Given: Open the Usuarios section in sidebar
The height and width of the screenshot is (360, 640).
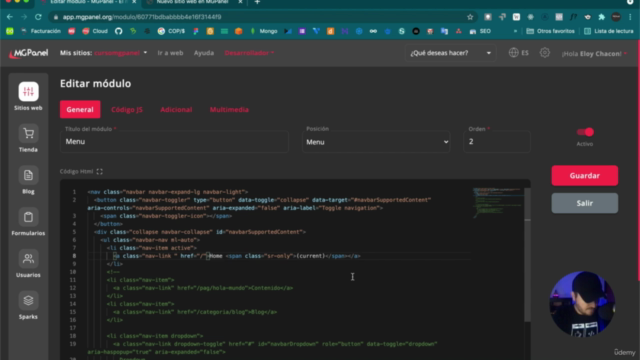Looking at the screenshot, I should coord(28,264).
